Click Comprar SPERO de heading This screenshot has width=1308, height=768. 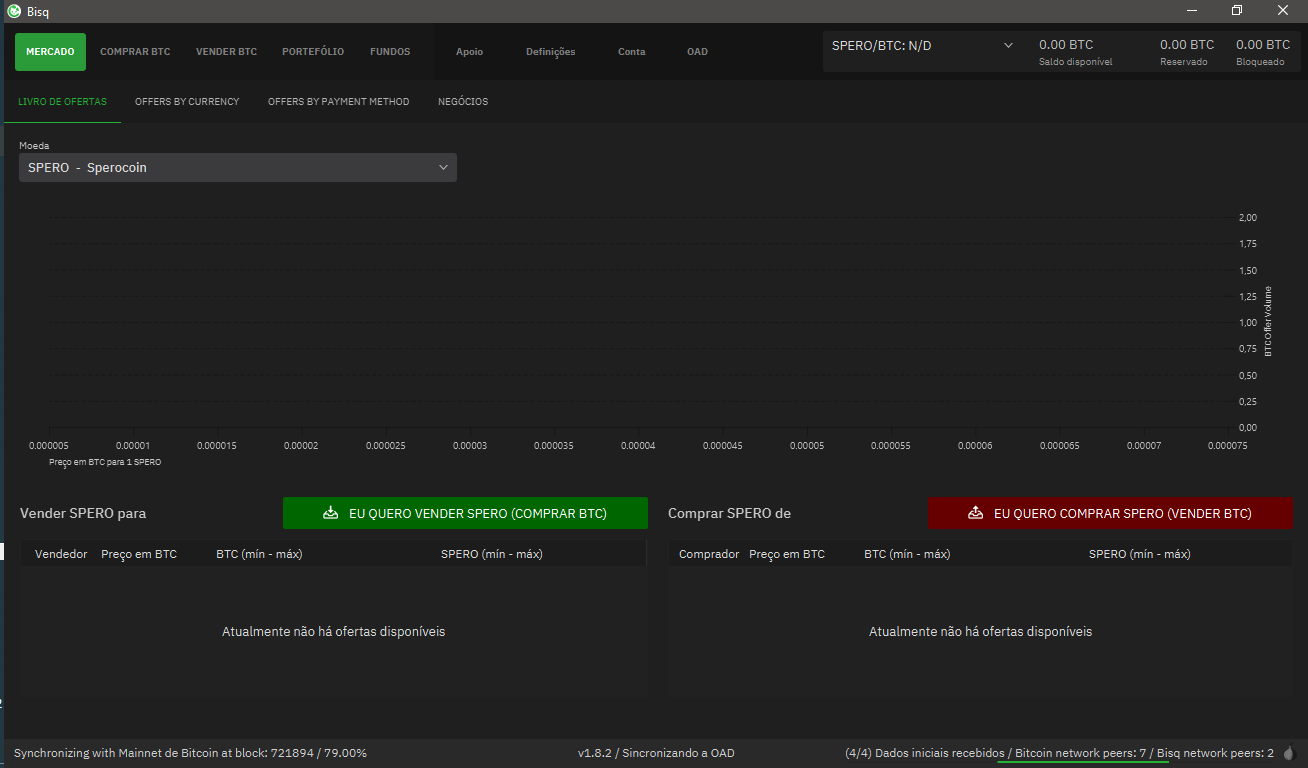coord(729,513)
